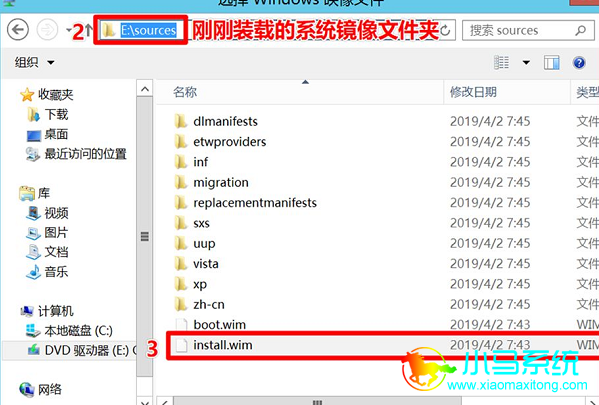This screenshot has width=599, height=405.
Task: Sort by the 修改日期 column header
Action: click(x=473, y=92)
